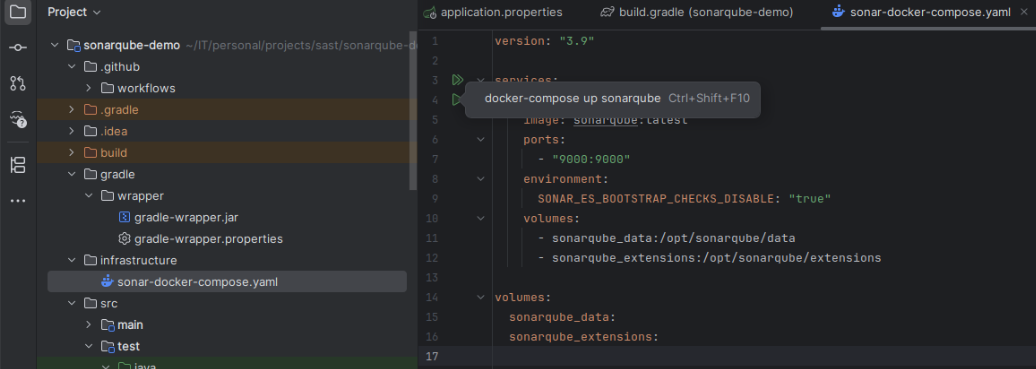Expand the main folder
Viewport: 1036px width, 369px height.
89,325
